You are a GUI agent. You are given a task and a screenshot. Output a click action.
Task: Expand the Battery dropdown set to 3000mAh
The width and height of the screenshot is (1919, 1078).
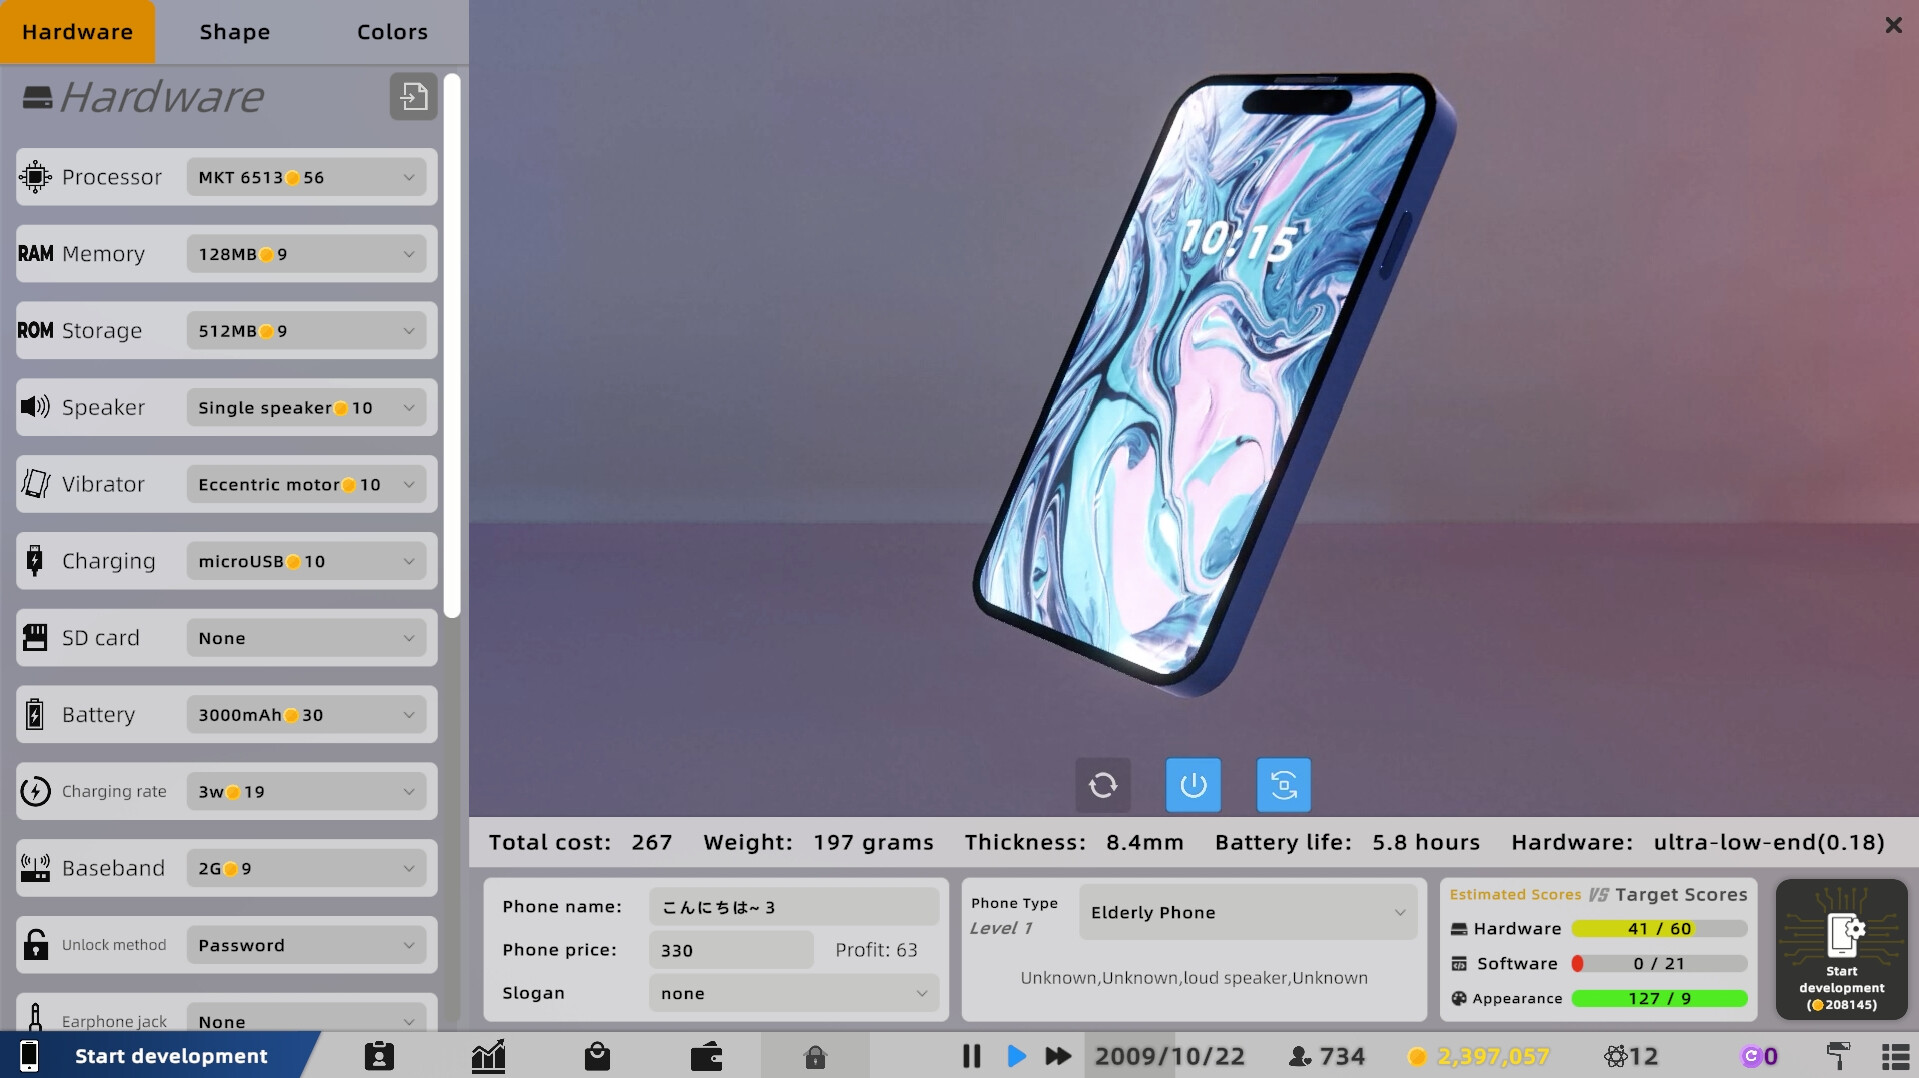pyautogui.click(x=306, y=714)
